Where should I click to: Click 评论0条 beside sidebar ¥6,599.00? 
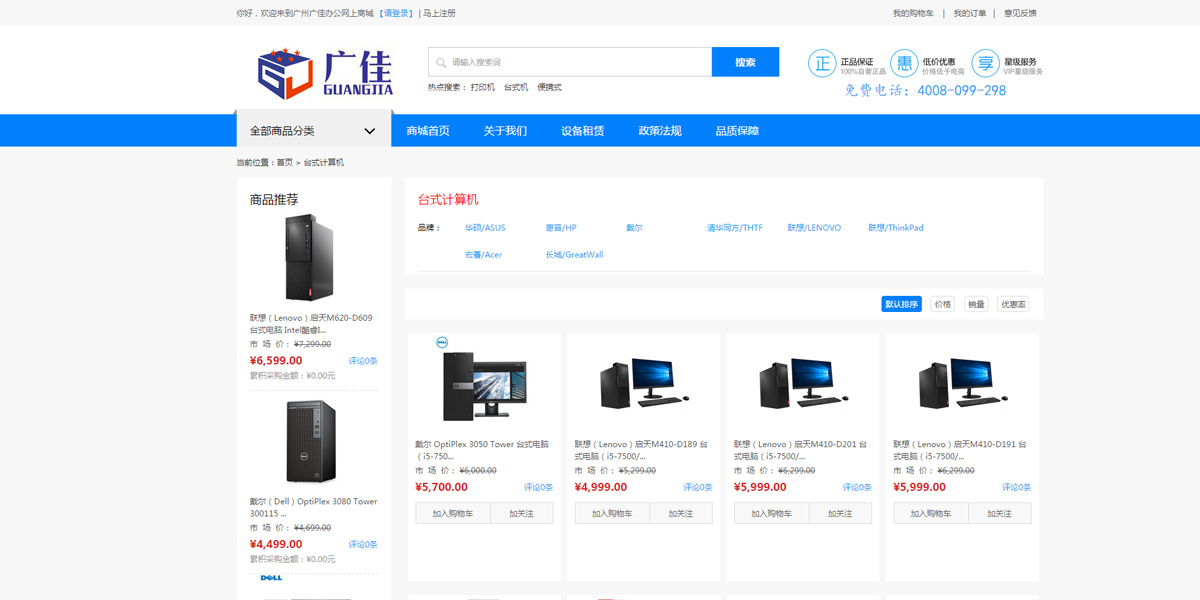point(363,361)
